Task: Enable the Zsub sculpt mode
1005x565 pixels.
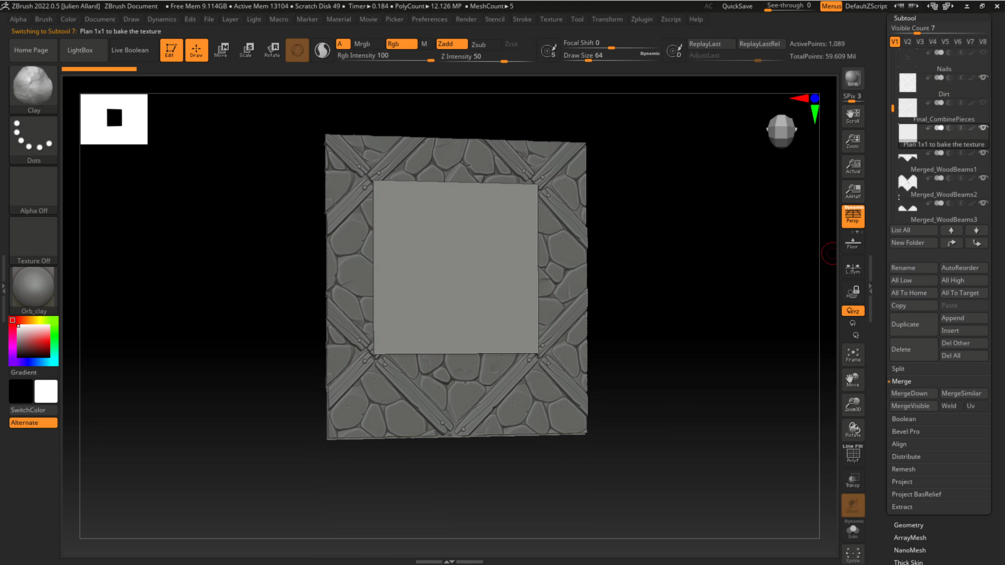Action: point(479,44)
